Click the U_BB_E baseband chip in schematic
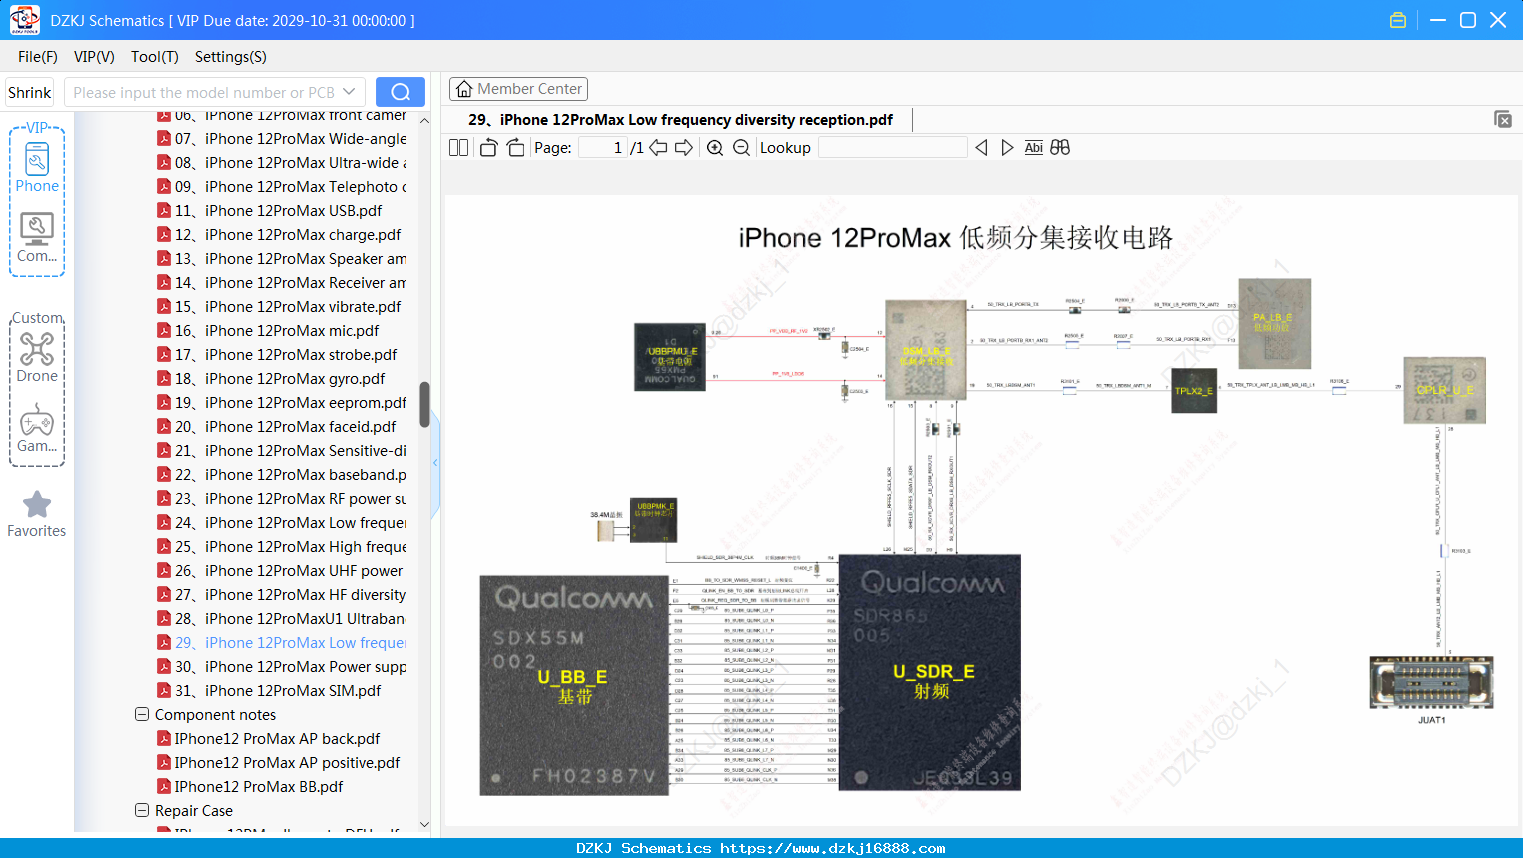 [x=573, y=685]
